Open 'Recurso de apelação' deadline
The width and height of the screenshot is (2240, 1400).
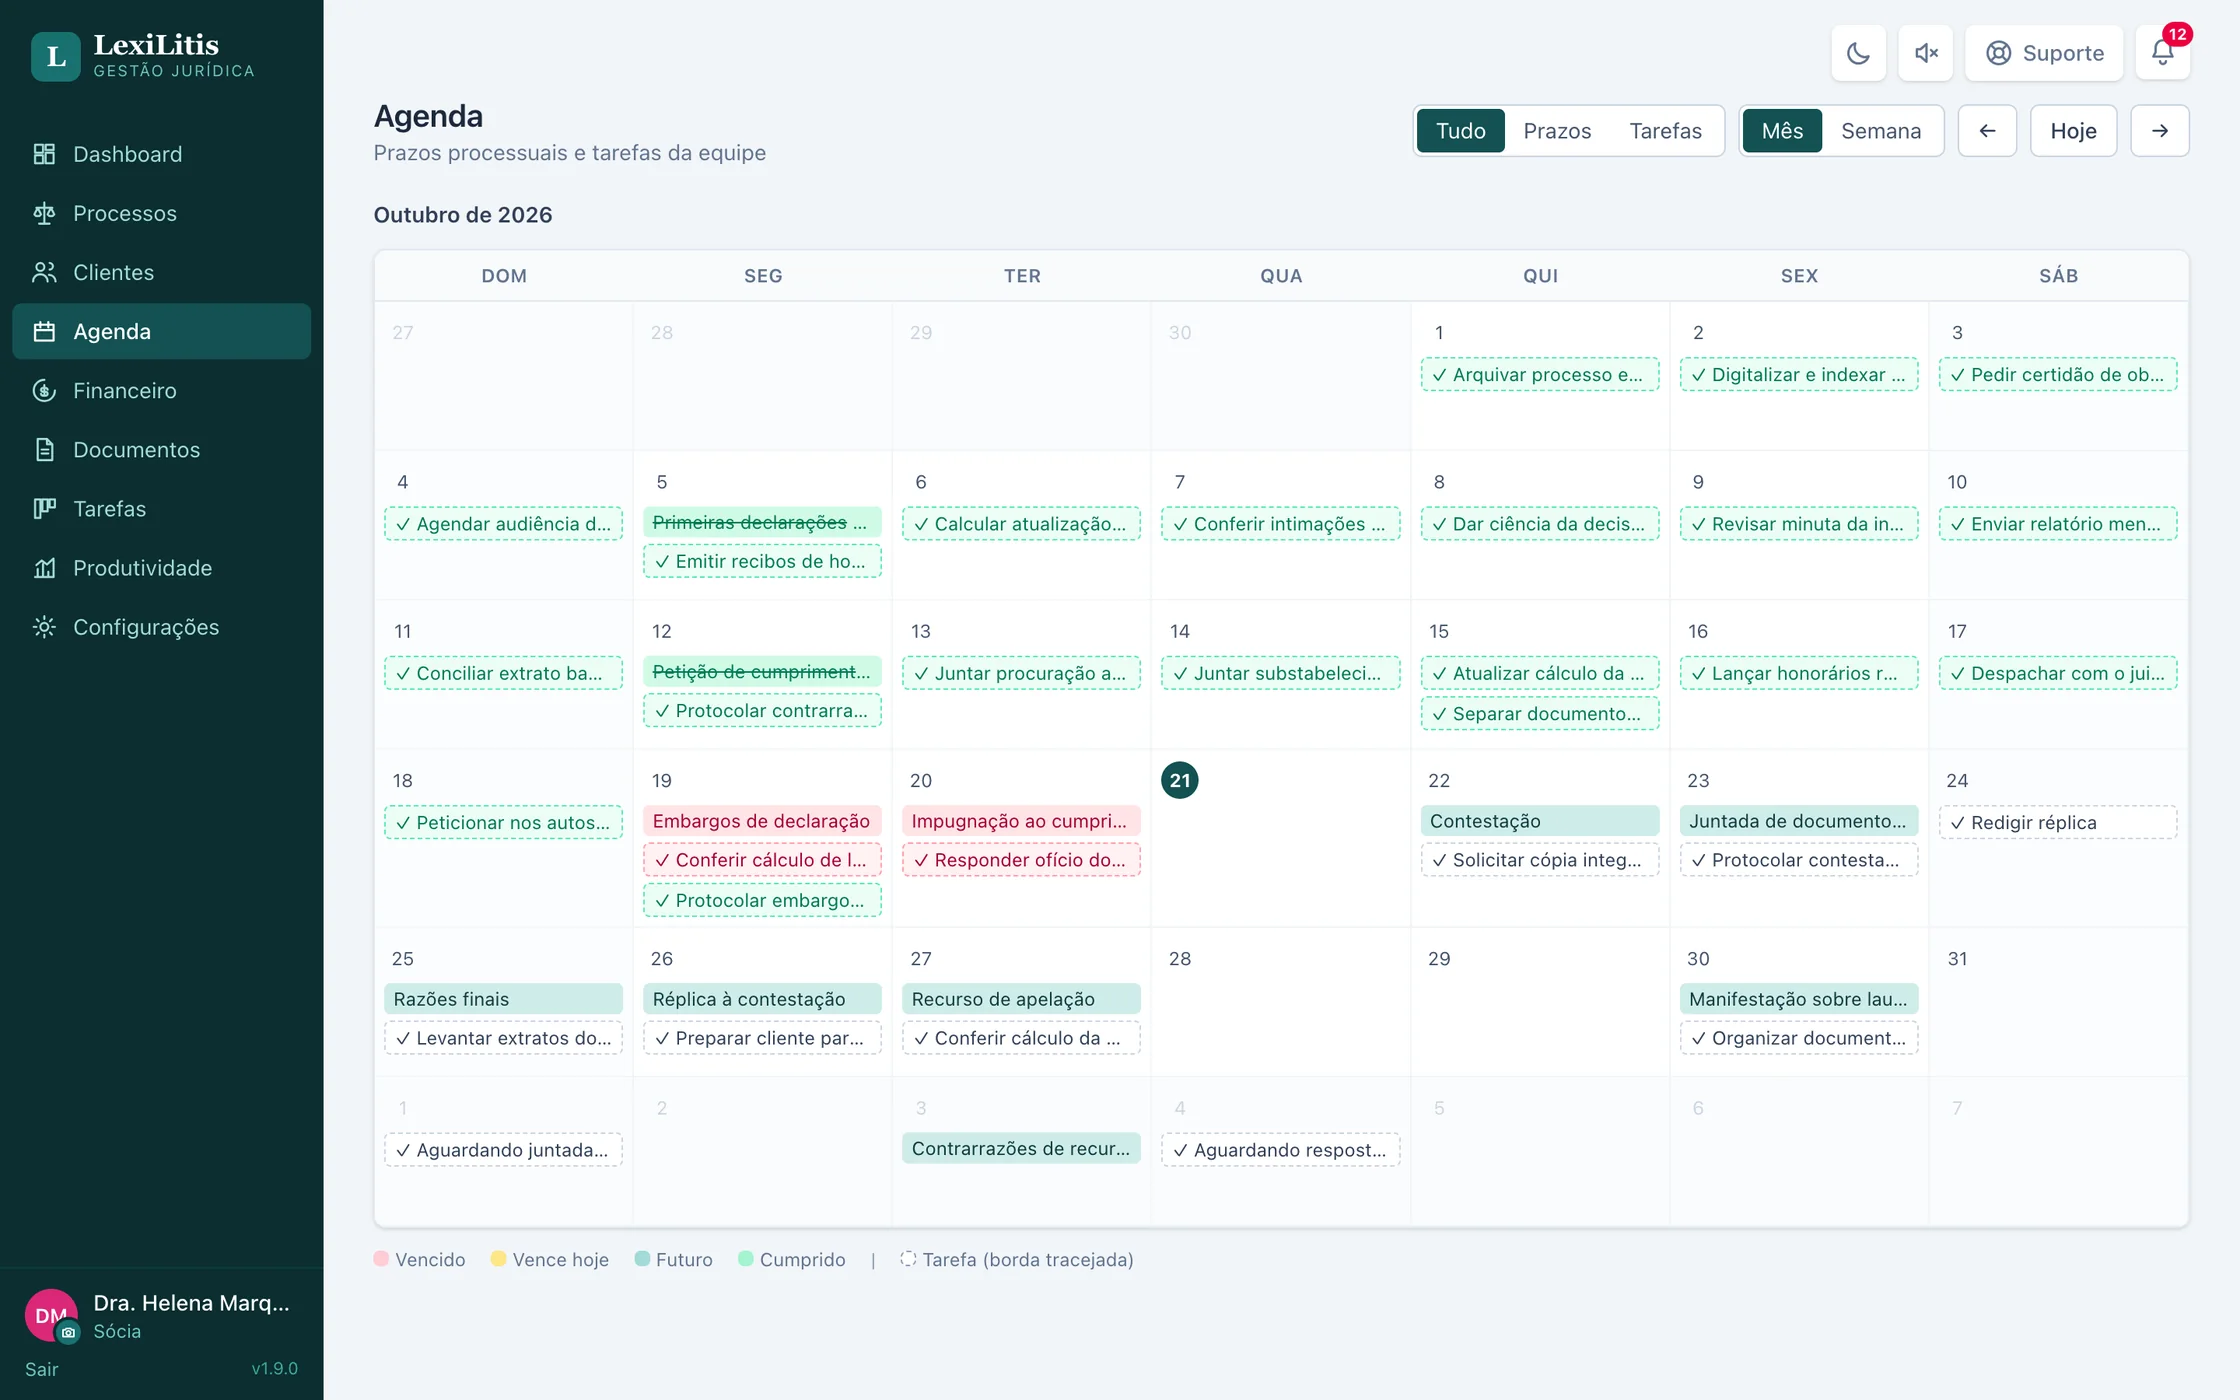[x=1021, y=999]
